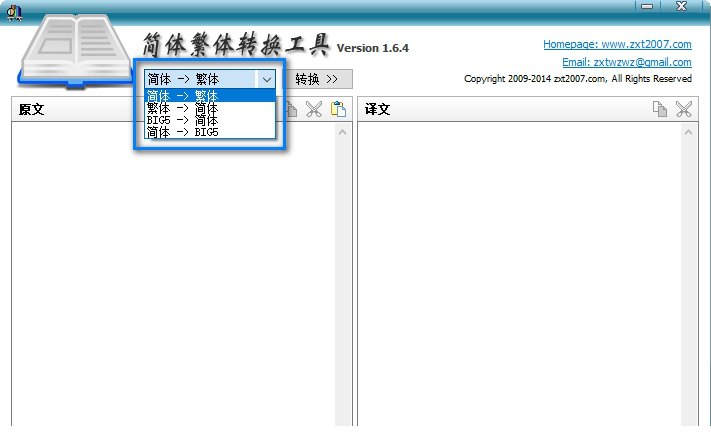
Task: Select 简体 -> 繁体 in the dropdown list
Action: click(x=210, y=96)
